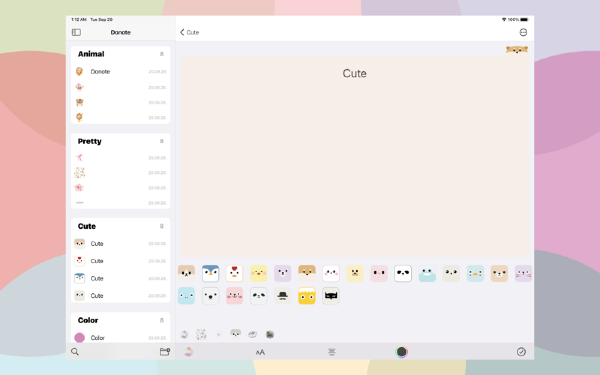Pick the yellow square face sticker
This screenshot has height=375, width=600.
(307, 296)
